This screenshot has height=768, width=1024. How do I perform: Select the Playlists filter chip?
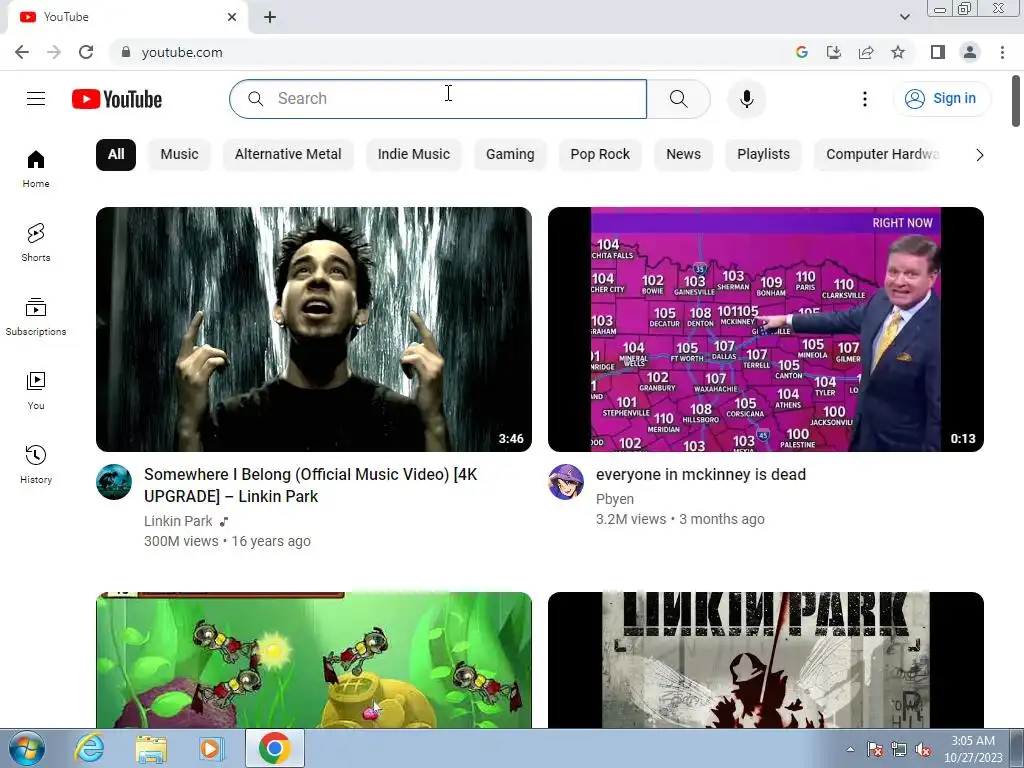(x=763, y=155)
